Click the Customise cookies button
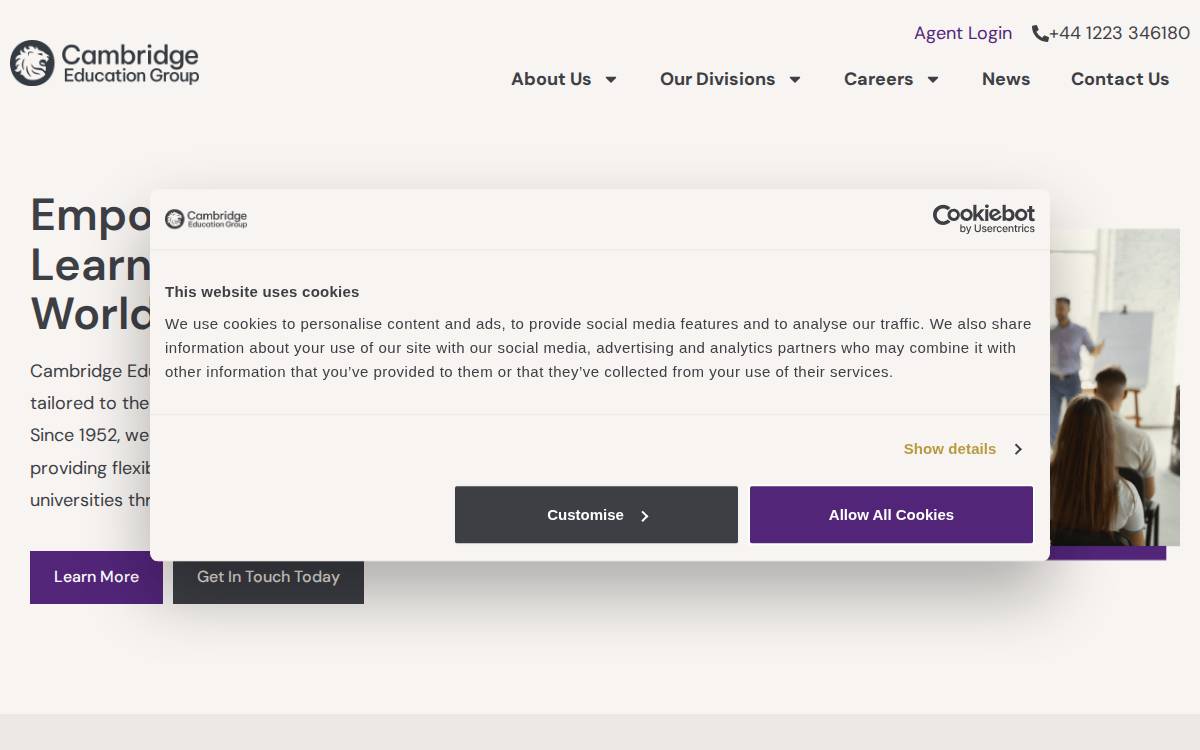 [596, 515]
